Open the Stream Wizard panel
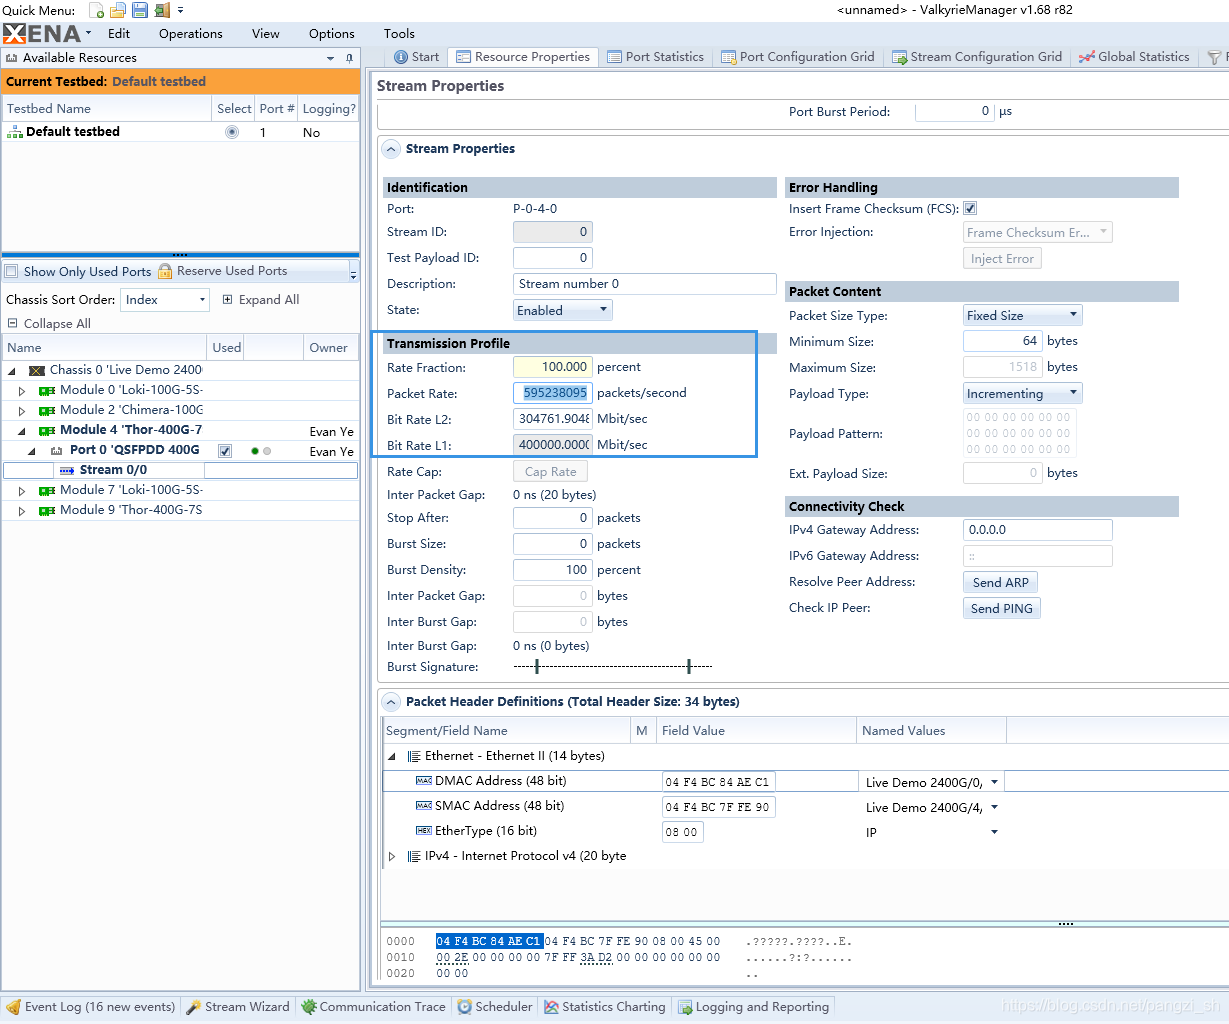The width and height of the screenshot is (1229, 1024). click(238, 1007)
